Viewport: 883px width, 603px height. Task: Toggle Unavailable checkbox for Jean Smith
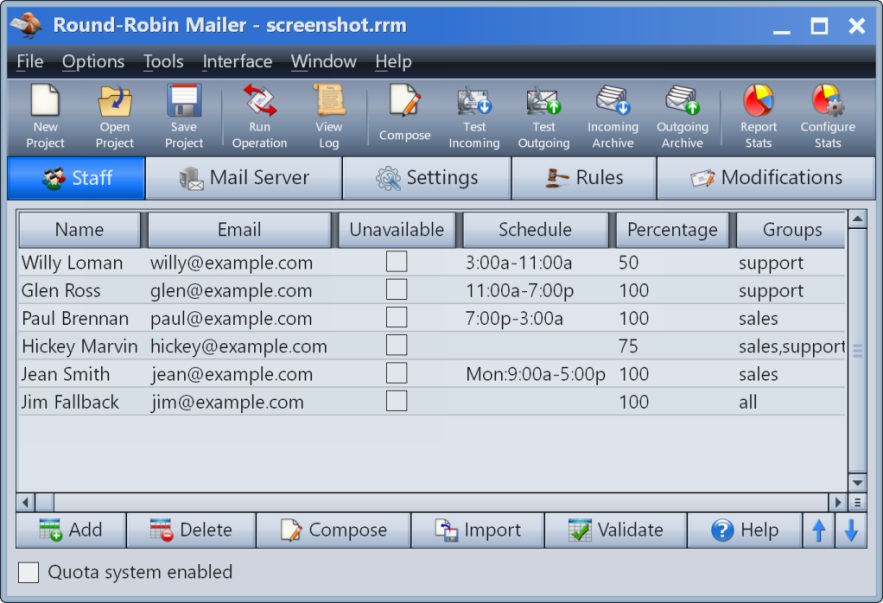click(x=397, y=373)
